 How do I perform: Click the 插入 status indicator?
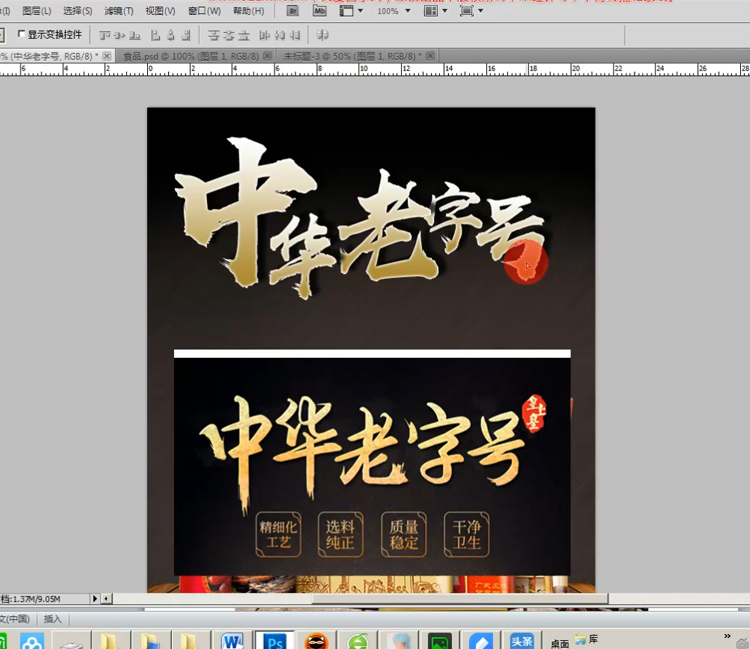point(53,619)
